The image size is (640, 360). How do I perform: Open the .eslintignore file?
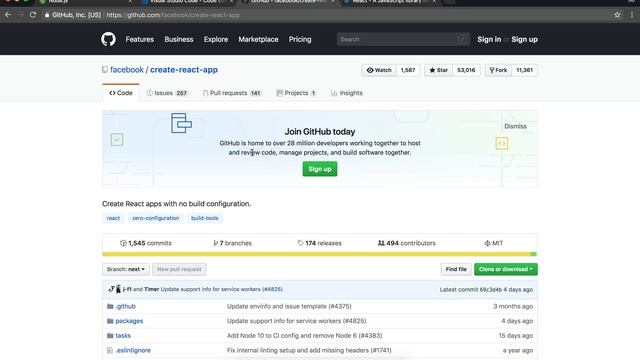[133, 350]
